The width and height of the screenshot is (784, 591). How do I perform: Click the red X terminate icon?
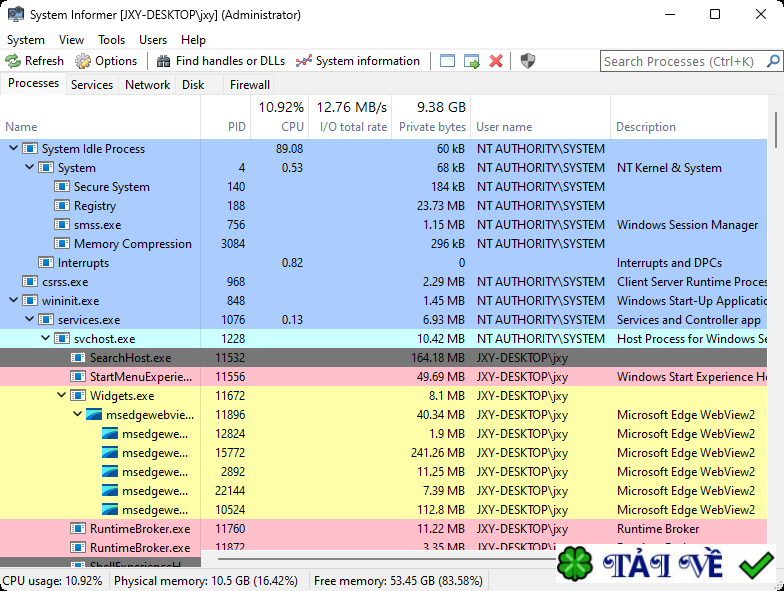(496, 61)
